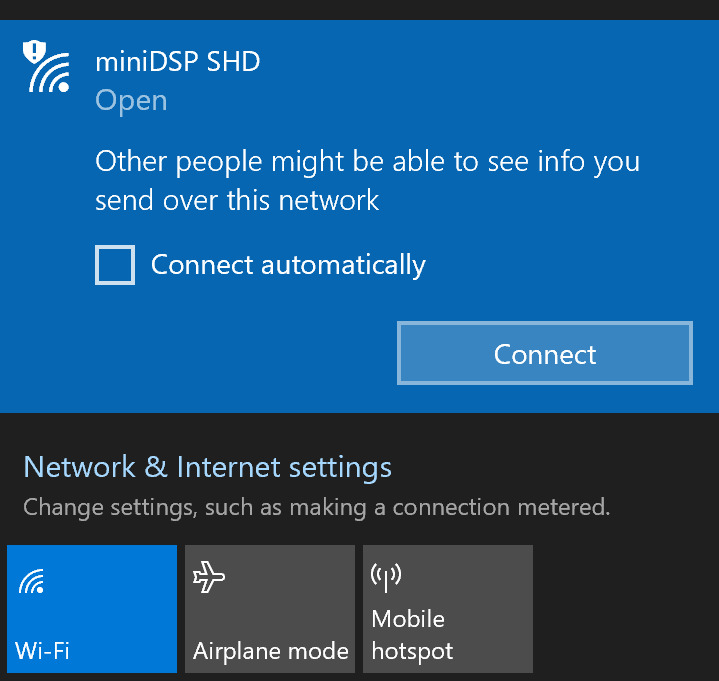Open Network & Internet settings link
This screenshot has height=681, width=719.
point(207,467)
